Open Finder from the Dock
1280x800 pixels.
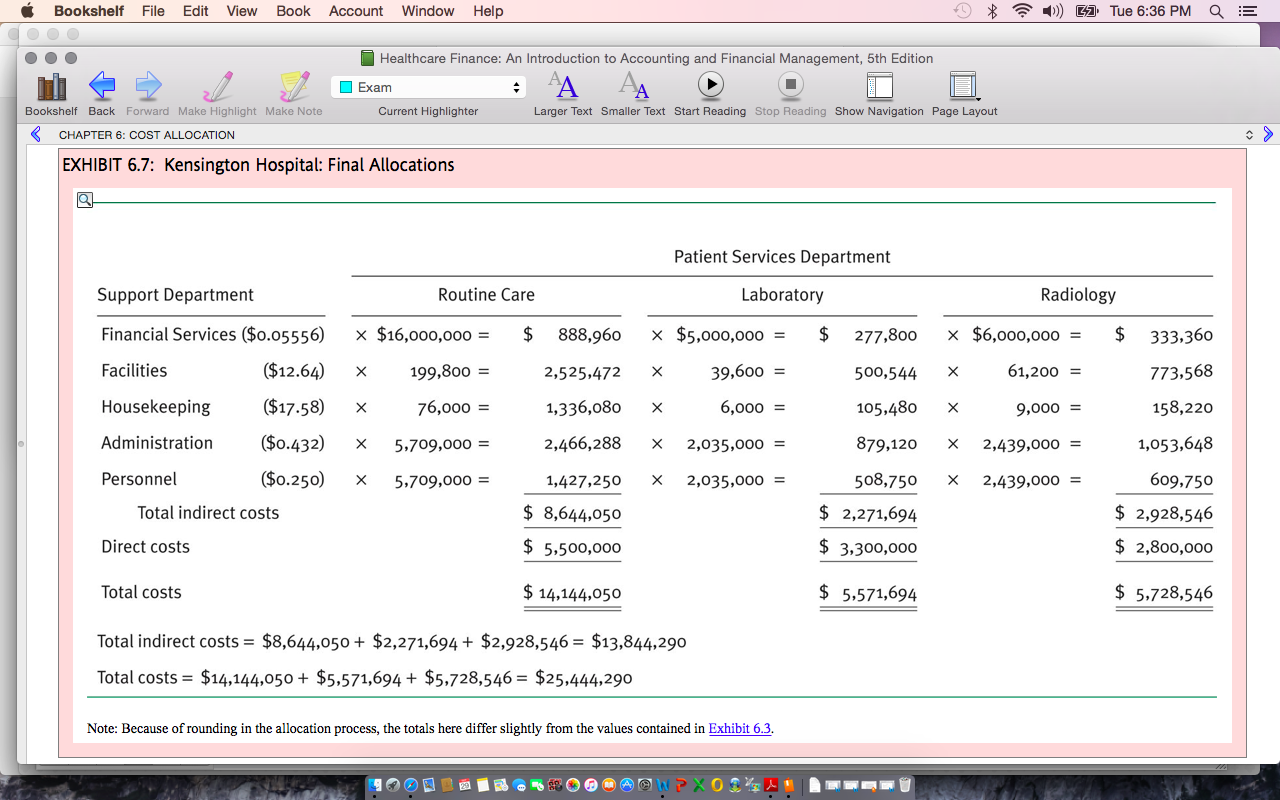point(375,785)
